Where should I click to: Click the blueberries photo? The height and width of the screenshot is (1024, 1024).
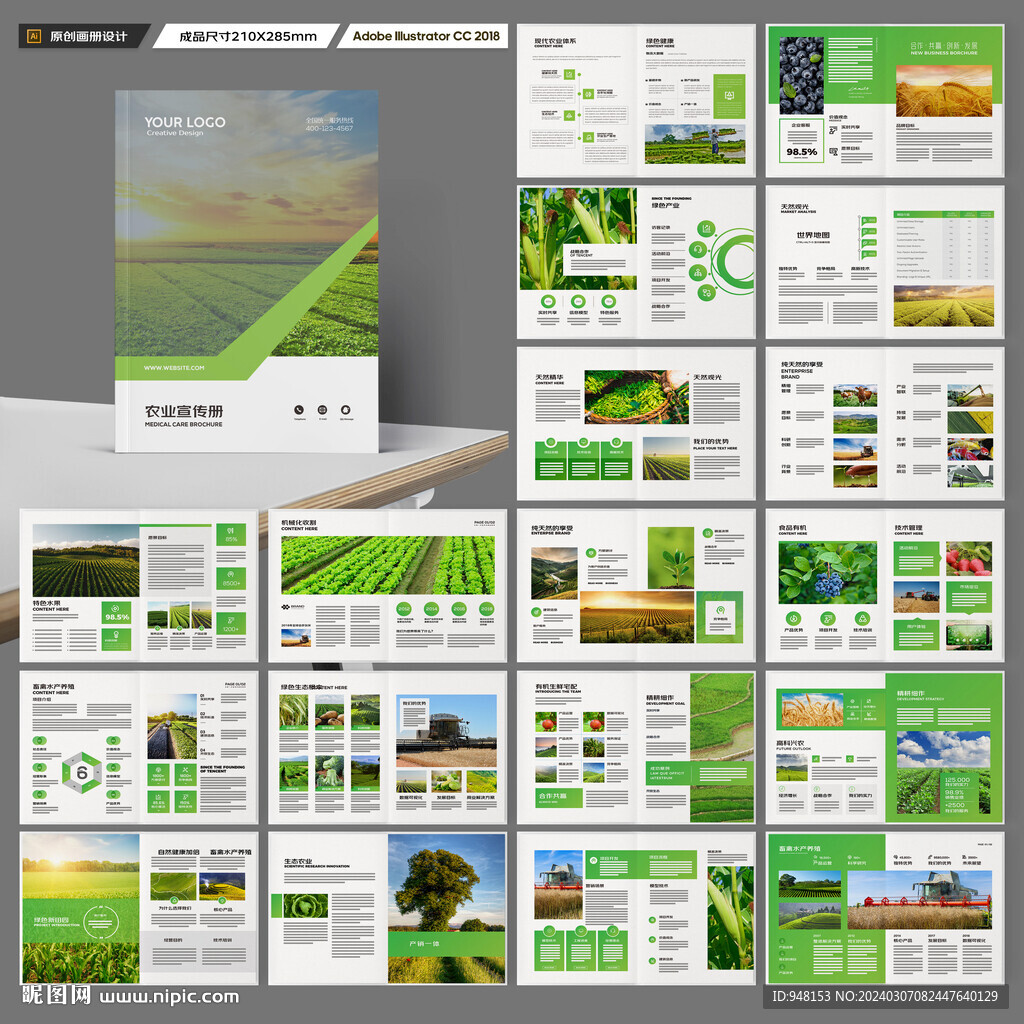point(801,76)
